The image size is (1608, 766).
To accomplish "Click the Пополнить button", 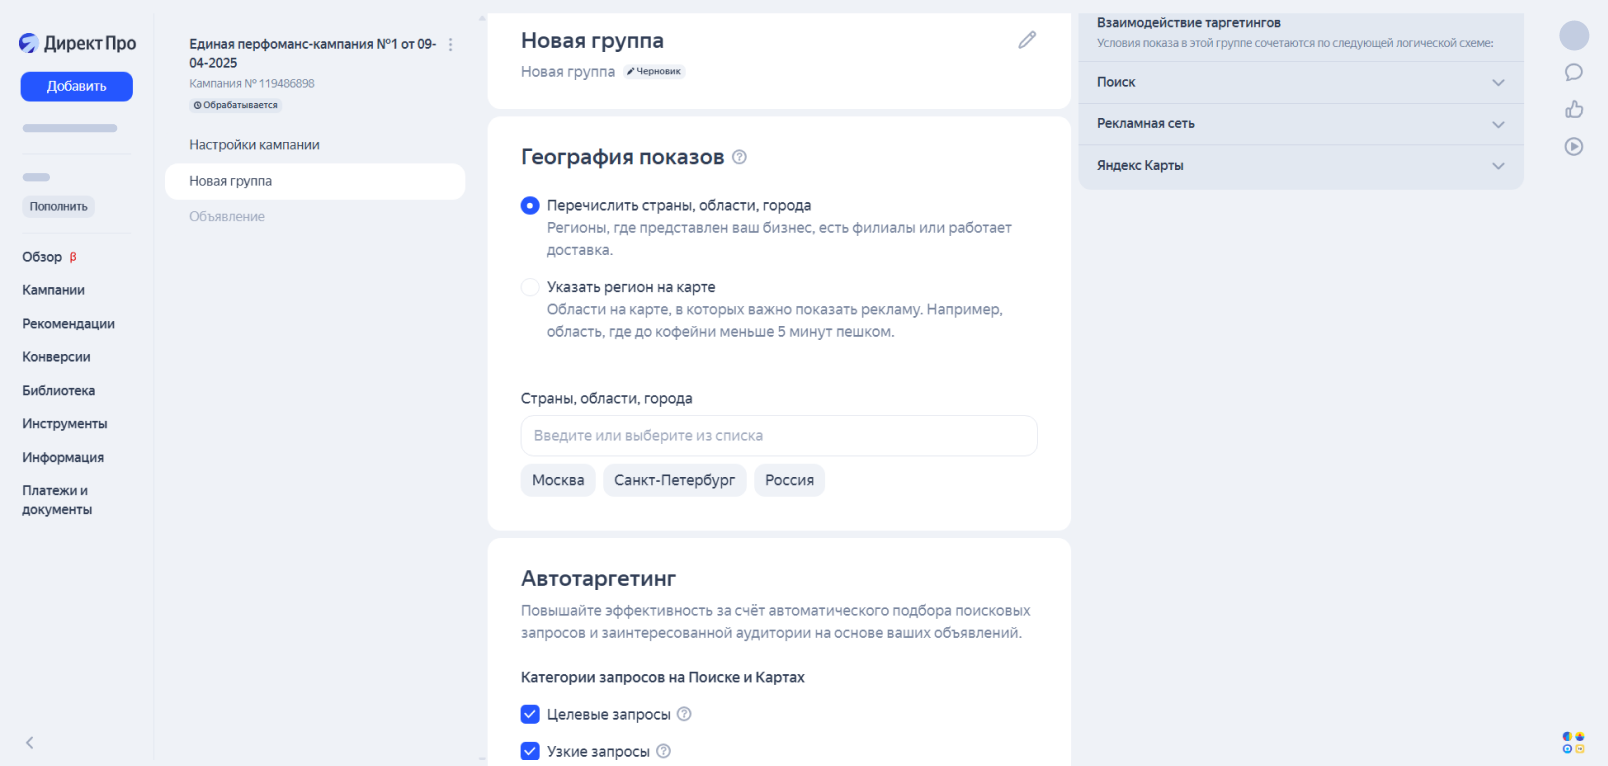I will pyautogui.click(x=59, y=206).
